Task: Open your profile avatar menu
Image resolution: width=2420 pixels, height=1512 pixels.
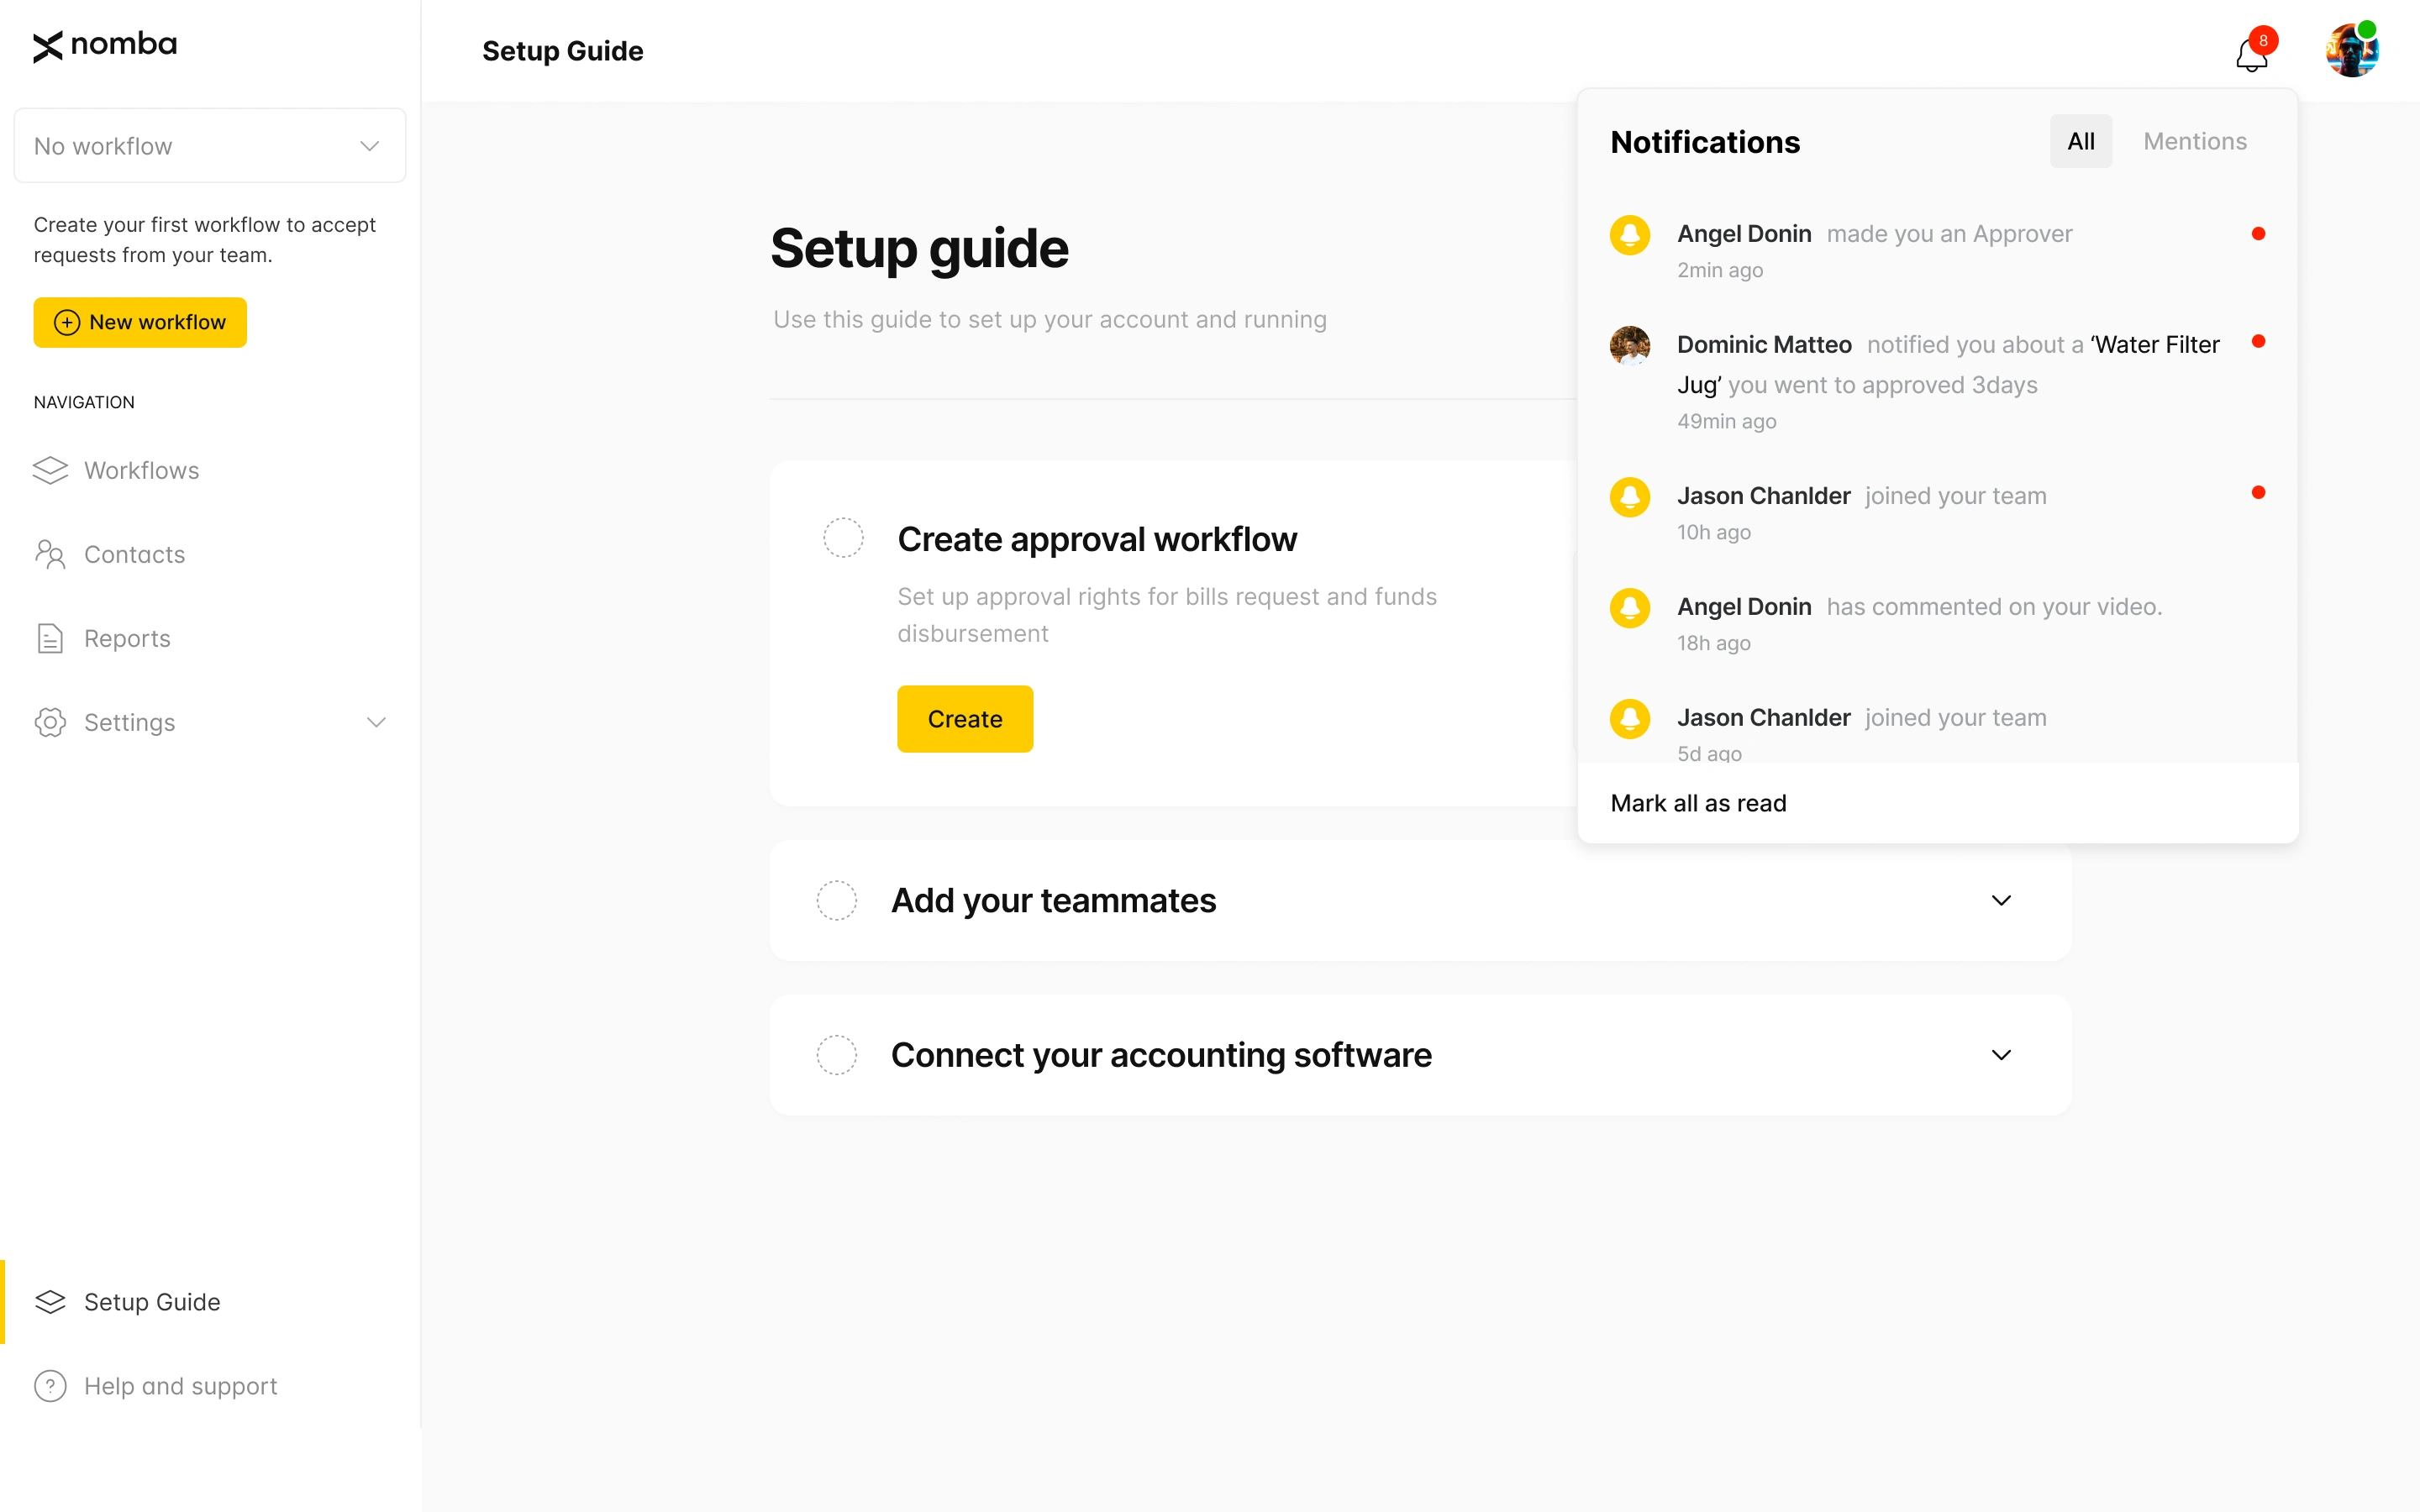Action: click(2352, 49)
